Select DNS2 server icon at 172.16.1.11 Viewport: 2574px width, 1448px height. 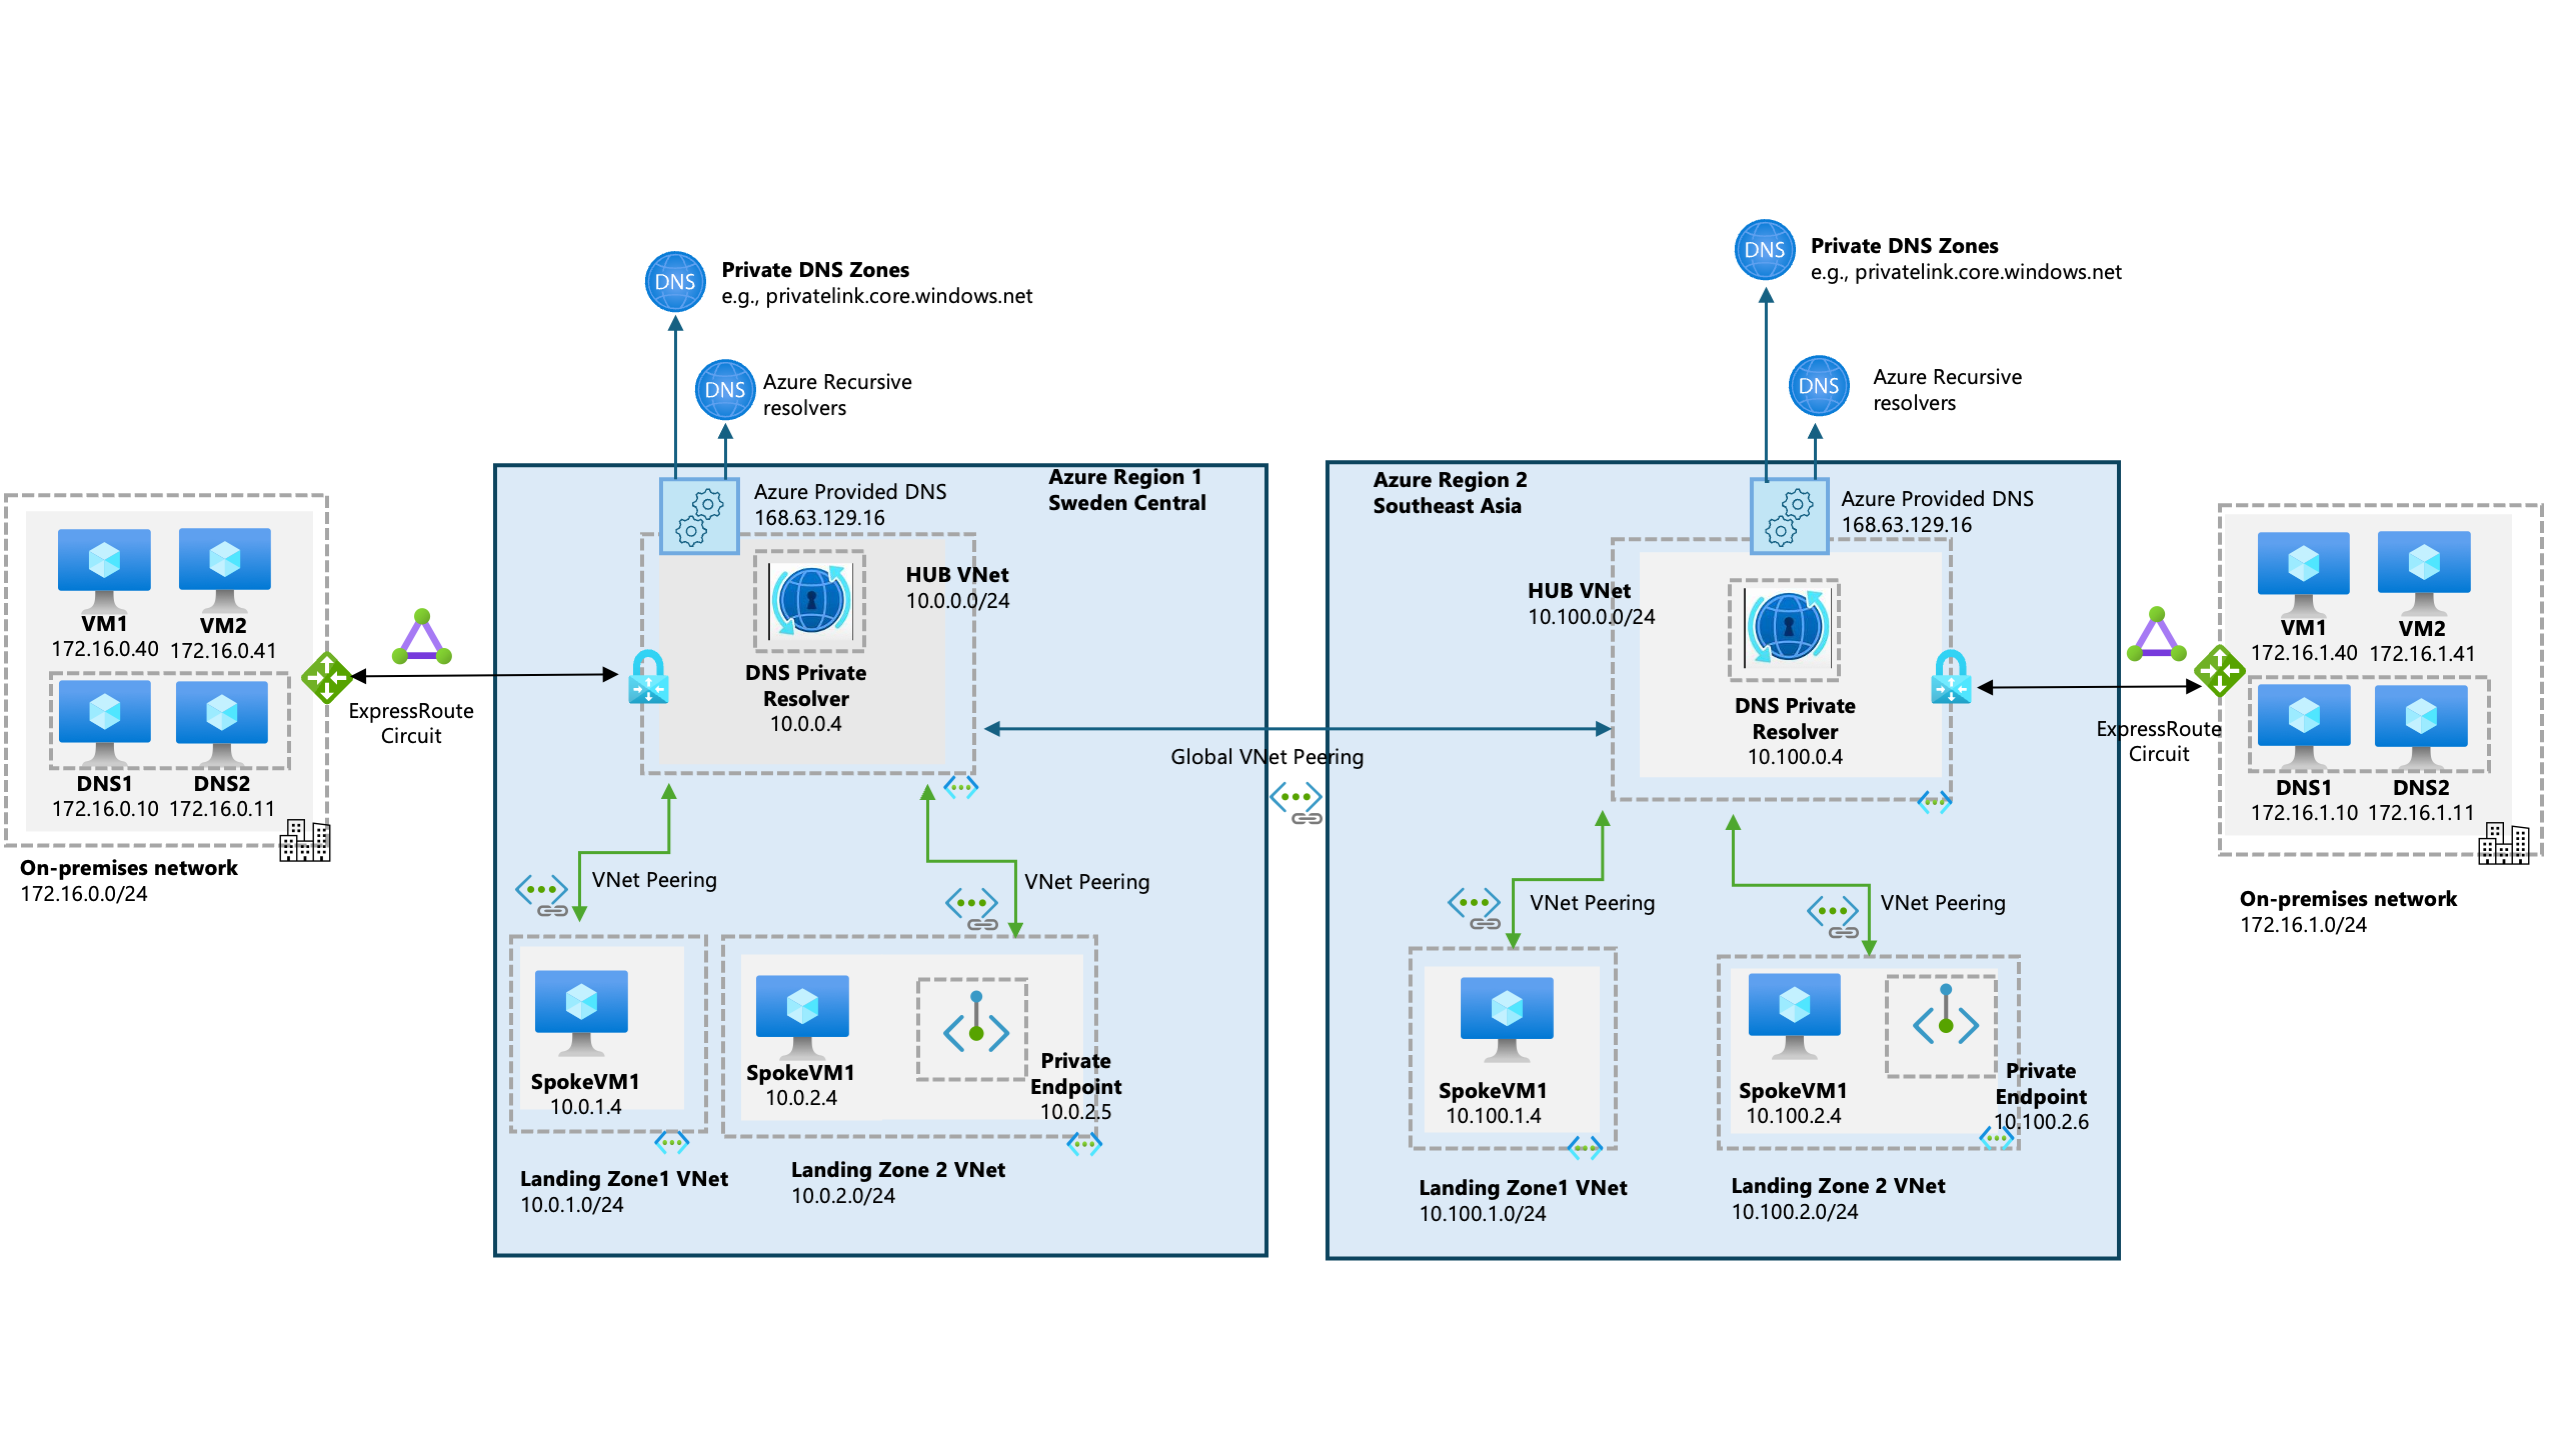(2421, 727)
